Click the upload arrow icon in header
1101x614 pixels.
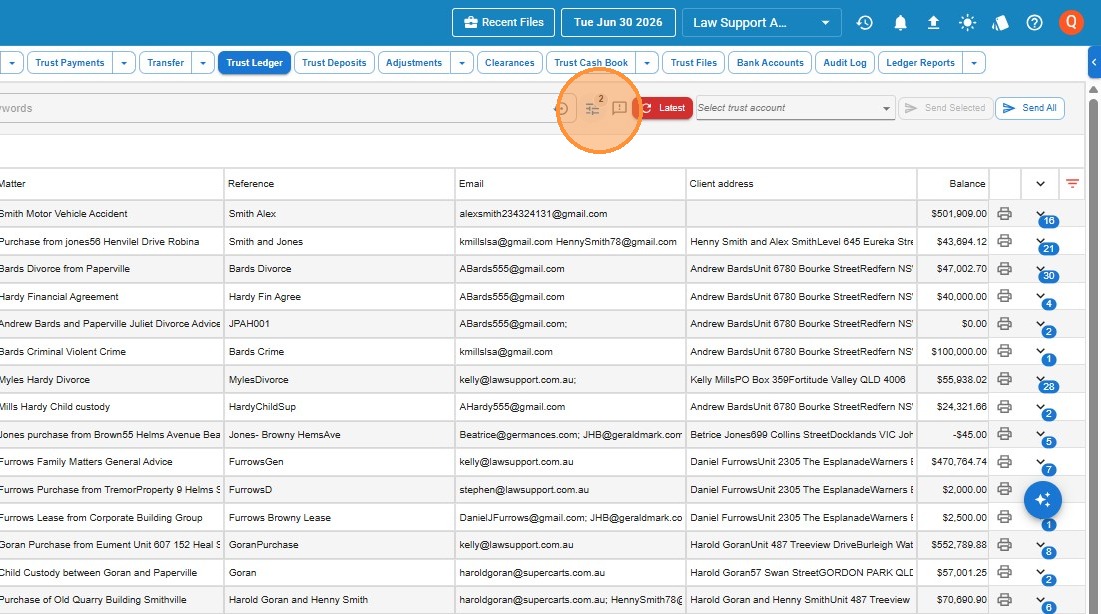pos(933,22)
